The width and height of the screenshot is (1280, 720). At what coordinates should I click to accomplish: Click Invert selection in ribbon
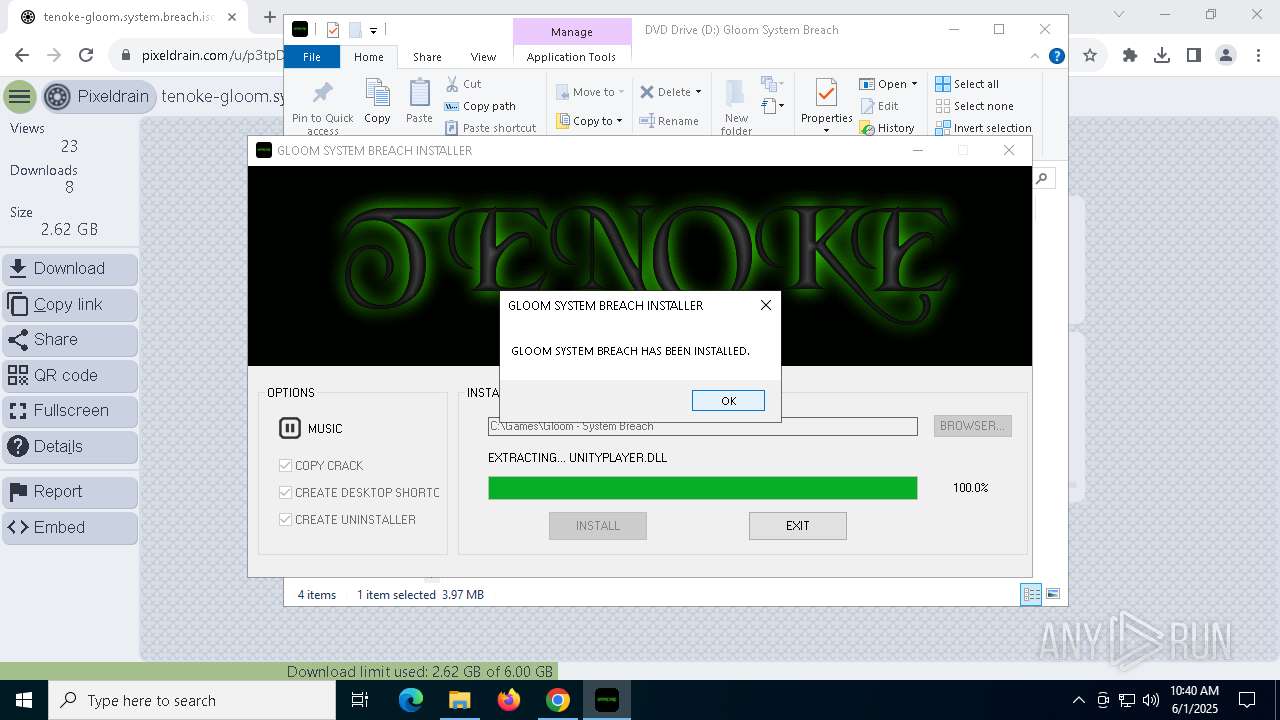coord(984,128)
